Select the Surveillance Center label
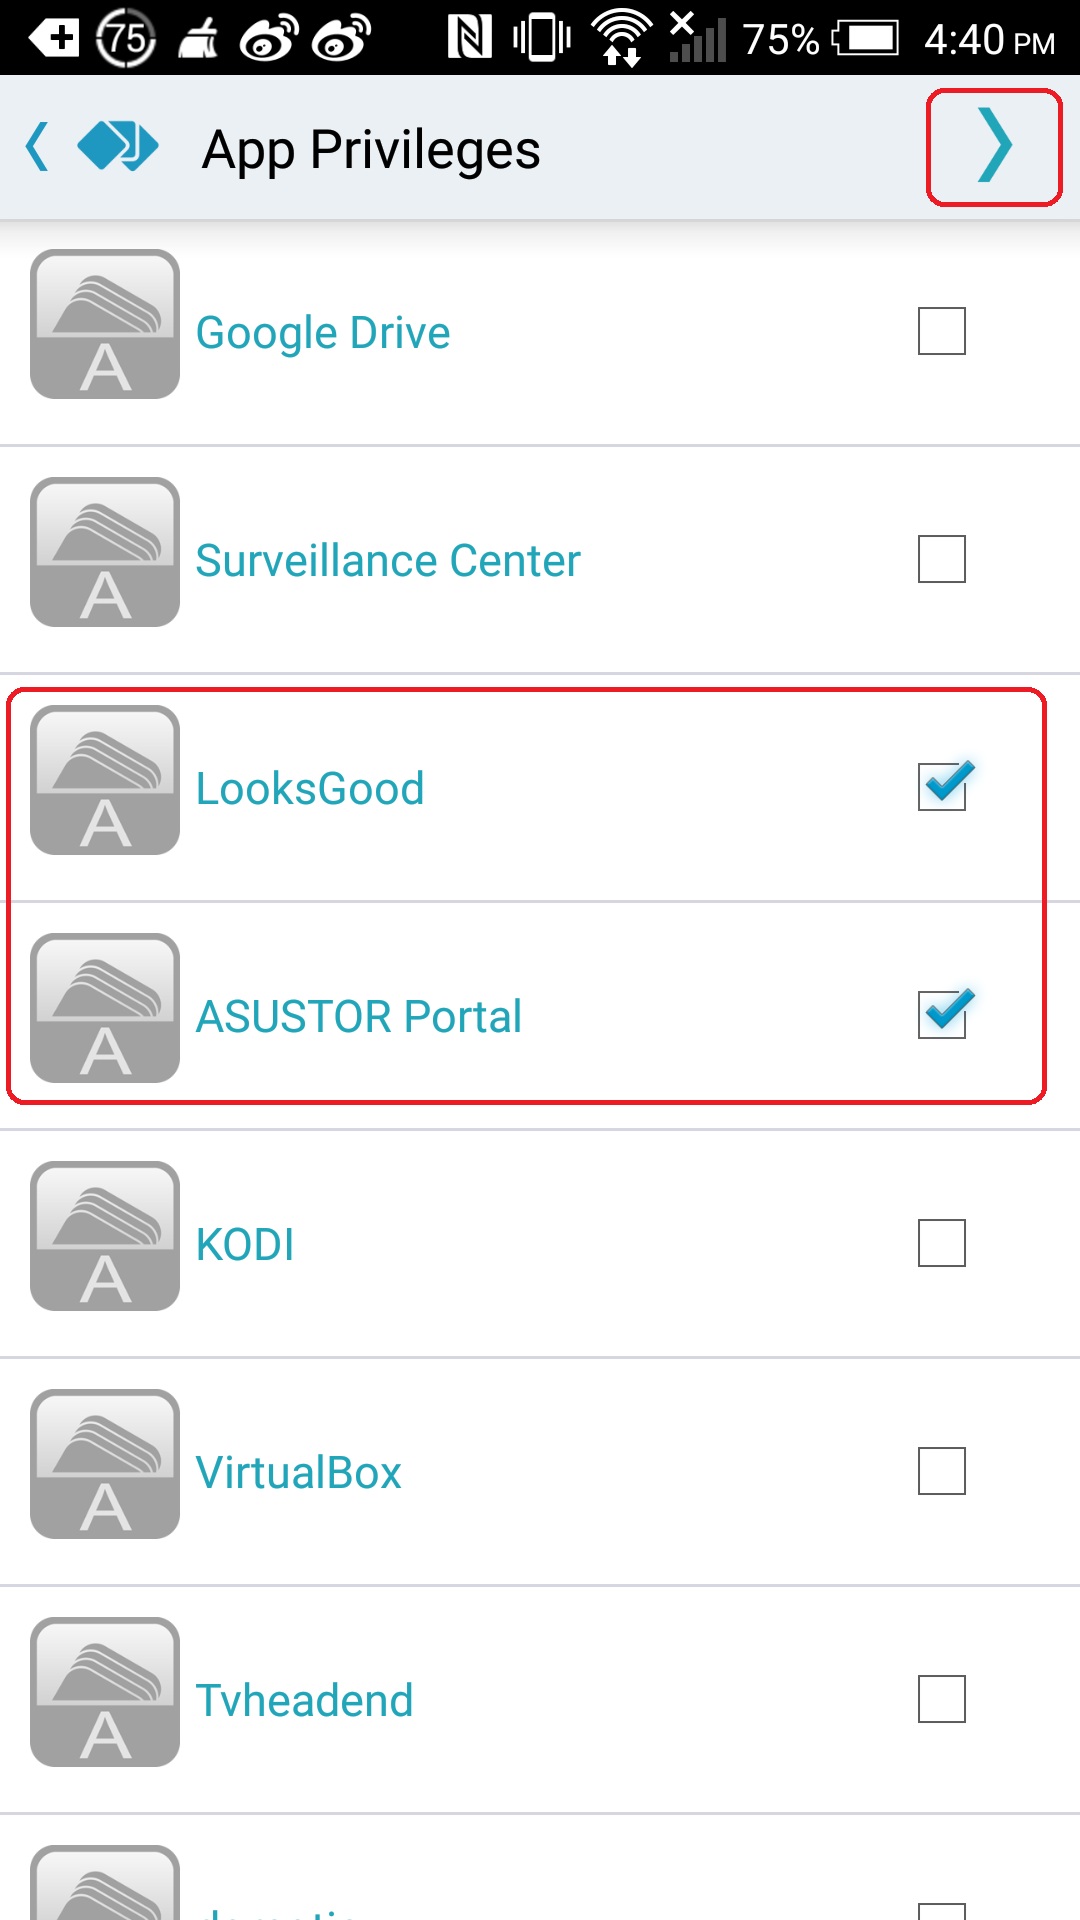1080x1920 pixels. [388, 560]
